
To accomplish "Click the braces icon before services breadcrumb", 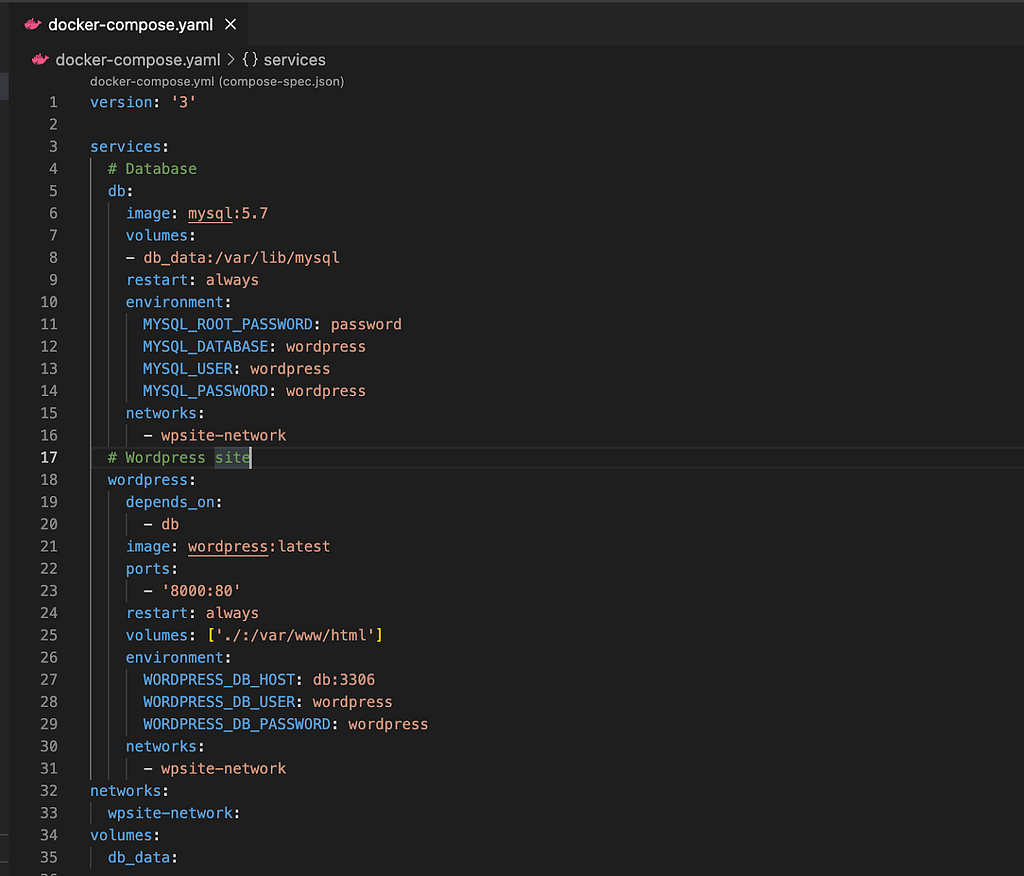I will 250,59.
